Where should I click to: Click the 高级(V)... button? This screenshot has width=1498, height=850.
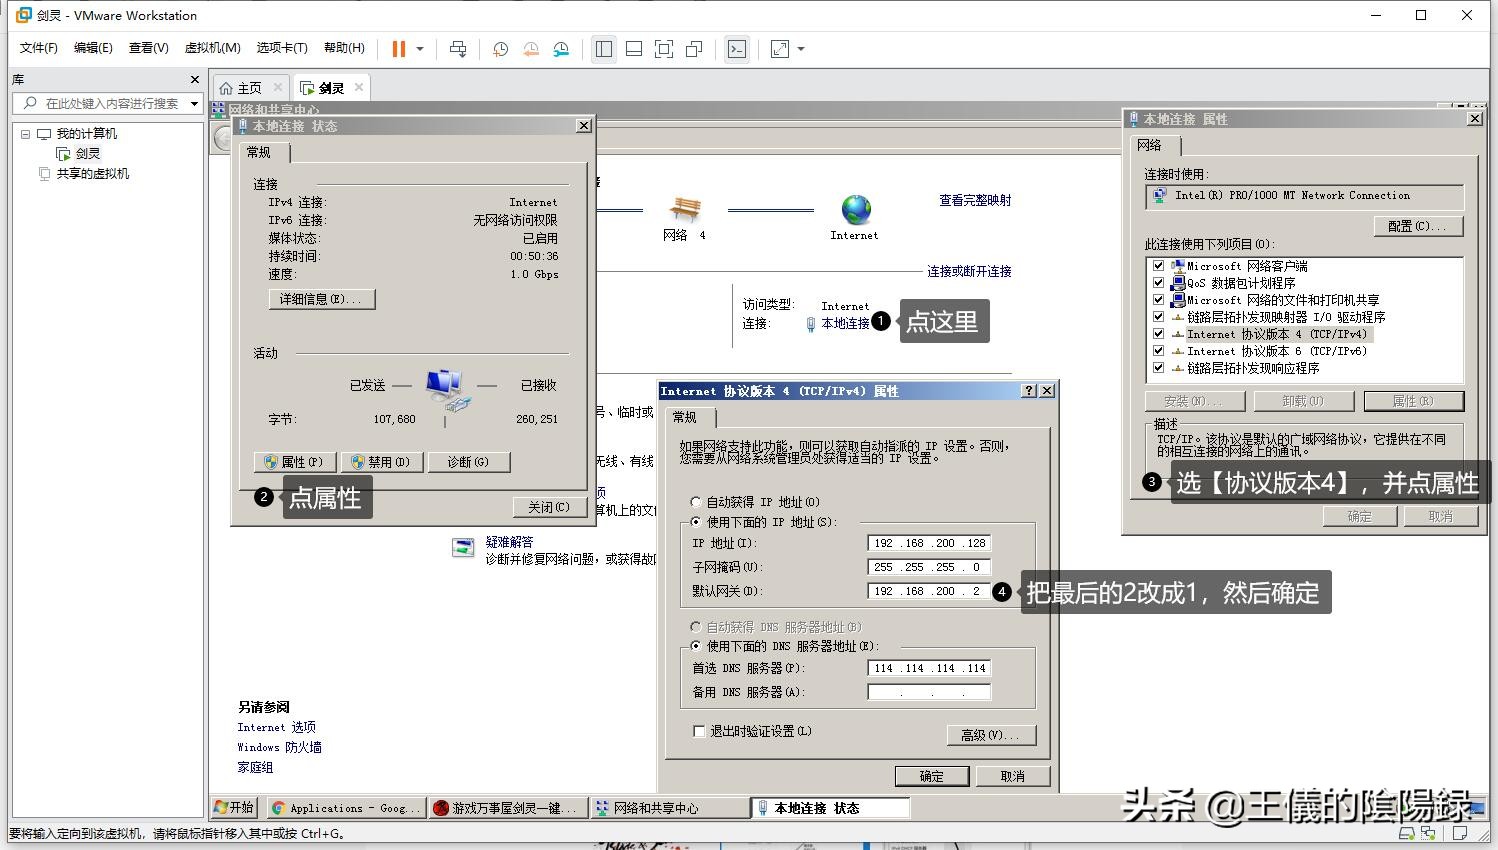(x=990, y=735)
